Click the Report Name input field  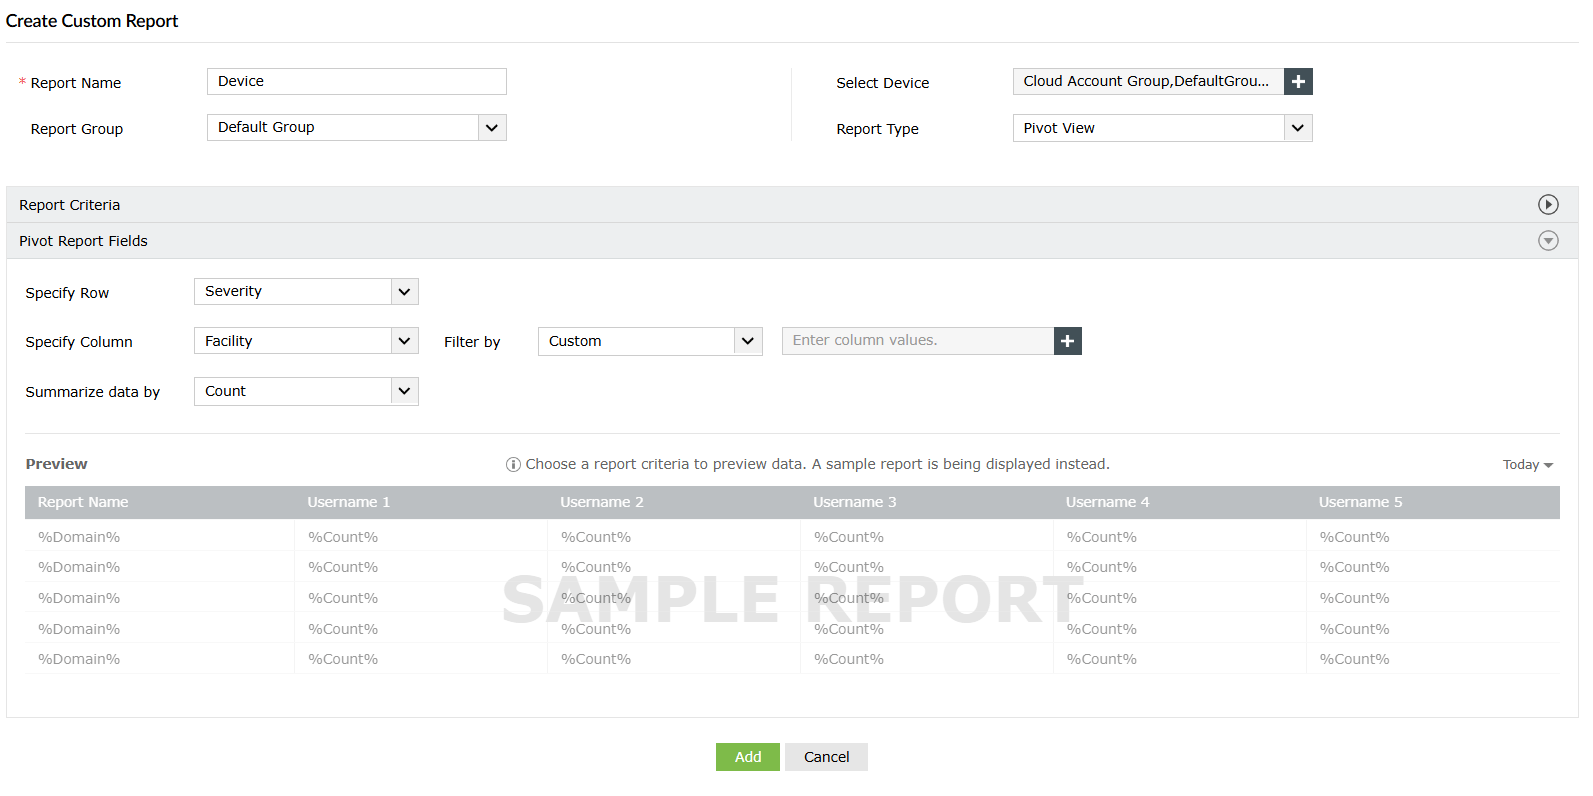click(x=357, y=82)
